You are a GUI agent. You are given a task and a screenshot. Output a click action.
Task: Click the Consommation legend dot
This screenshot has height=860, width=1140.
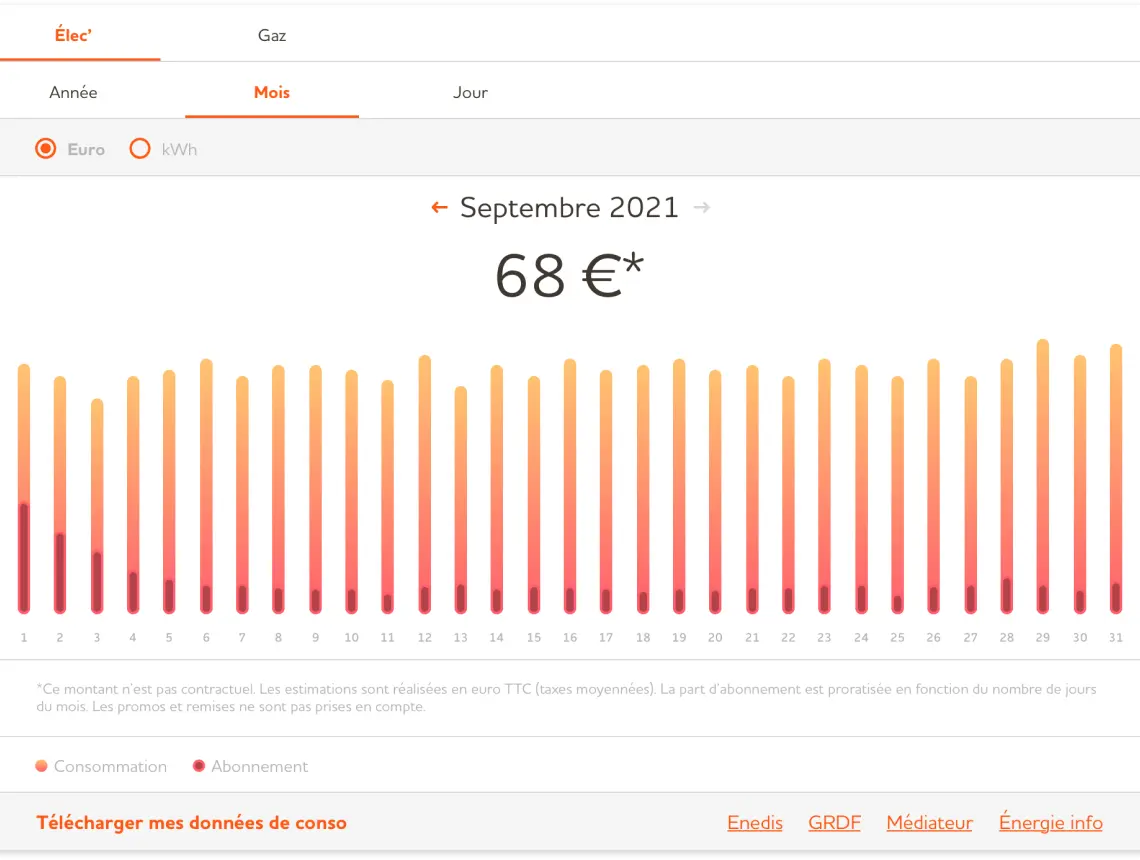[x=41, y=766]
